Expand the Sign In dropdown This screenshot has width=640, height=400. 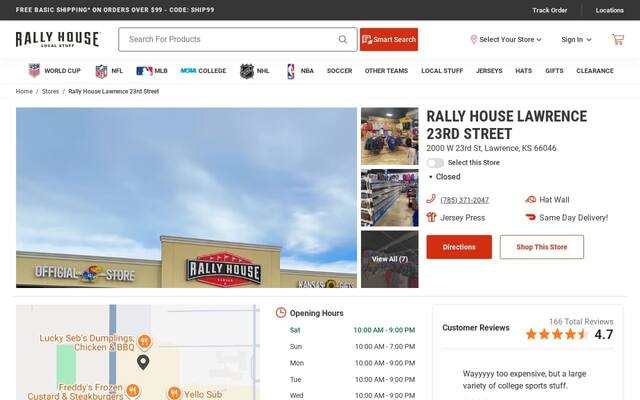pos(576,40)
